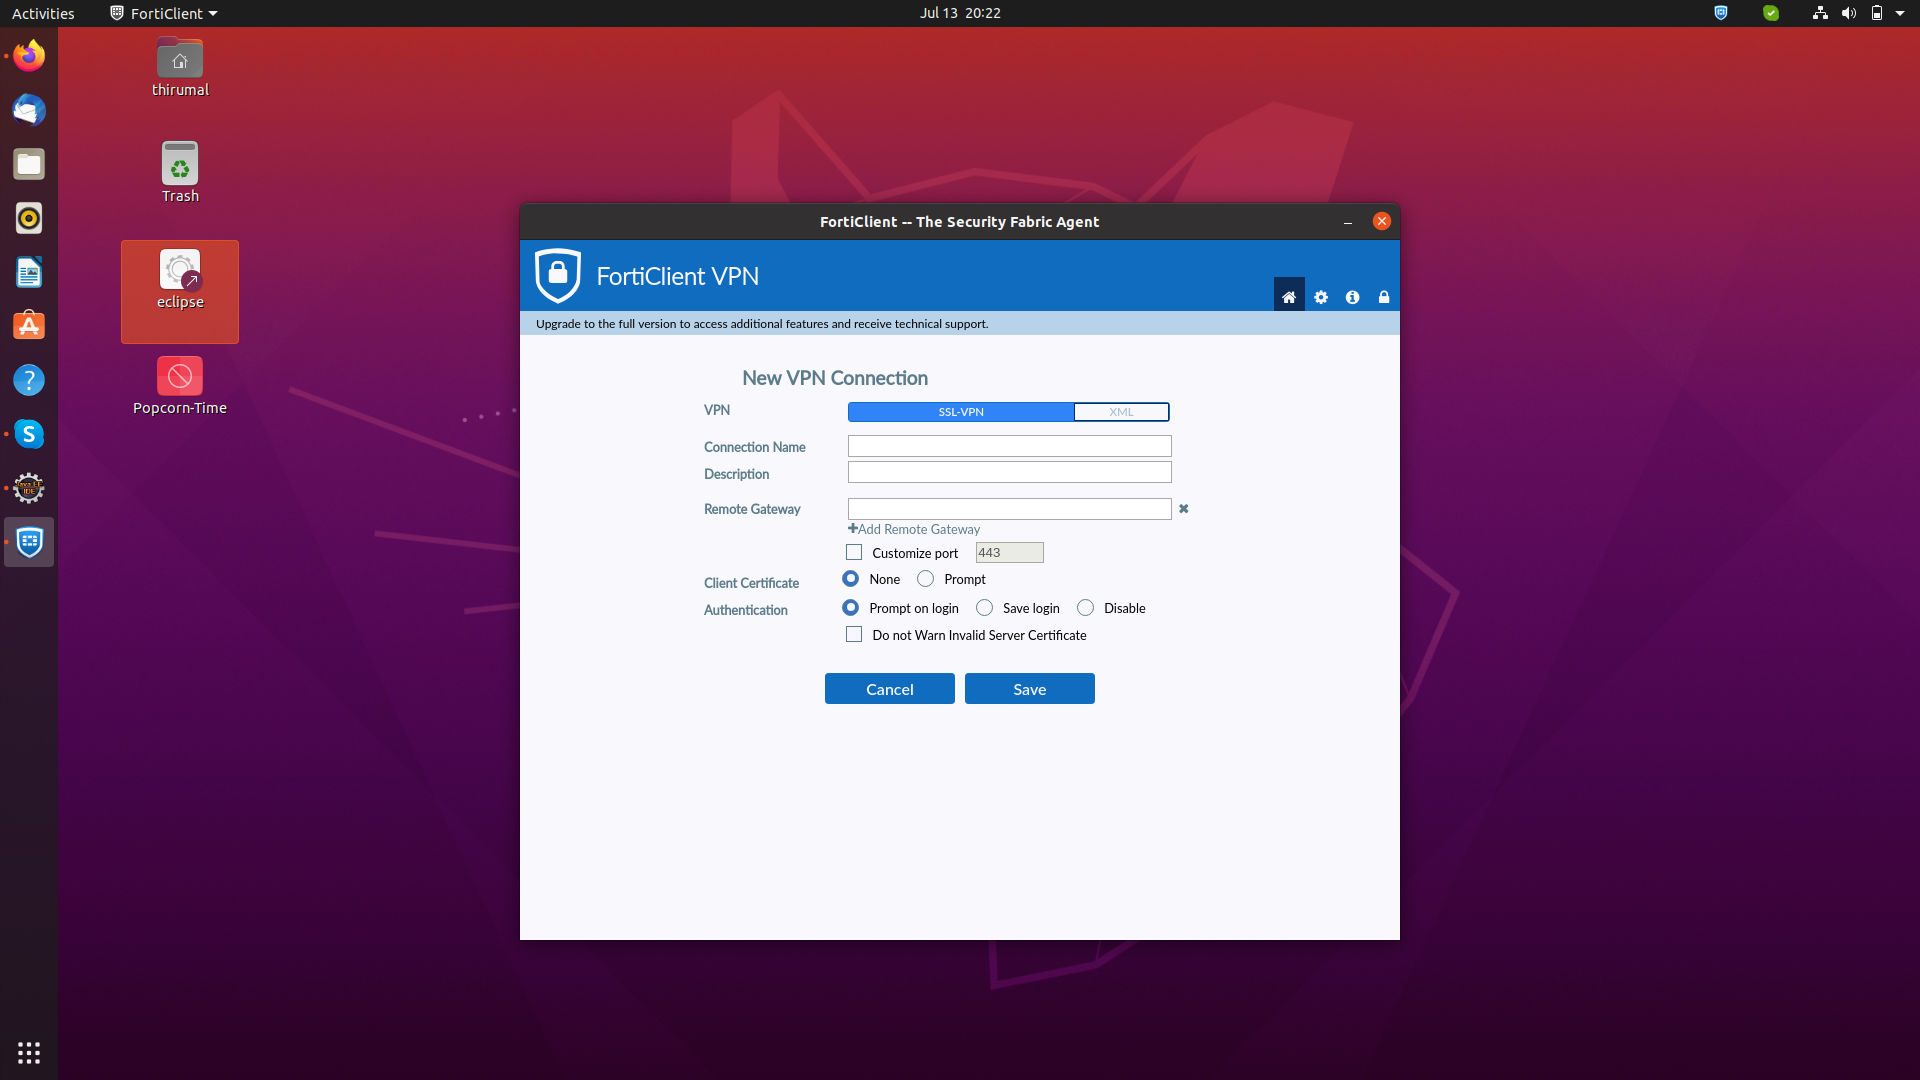Remove remote gateway with X icon

tap(1183, 509)
